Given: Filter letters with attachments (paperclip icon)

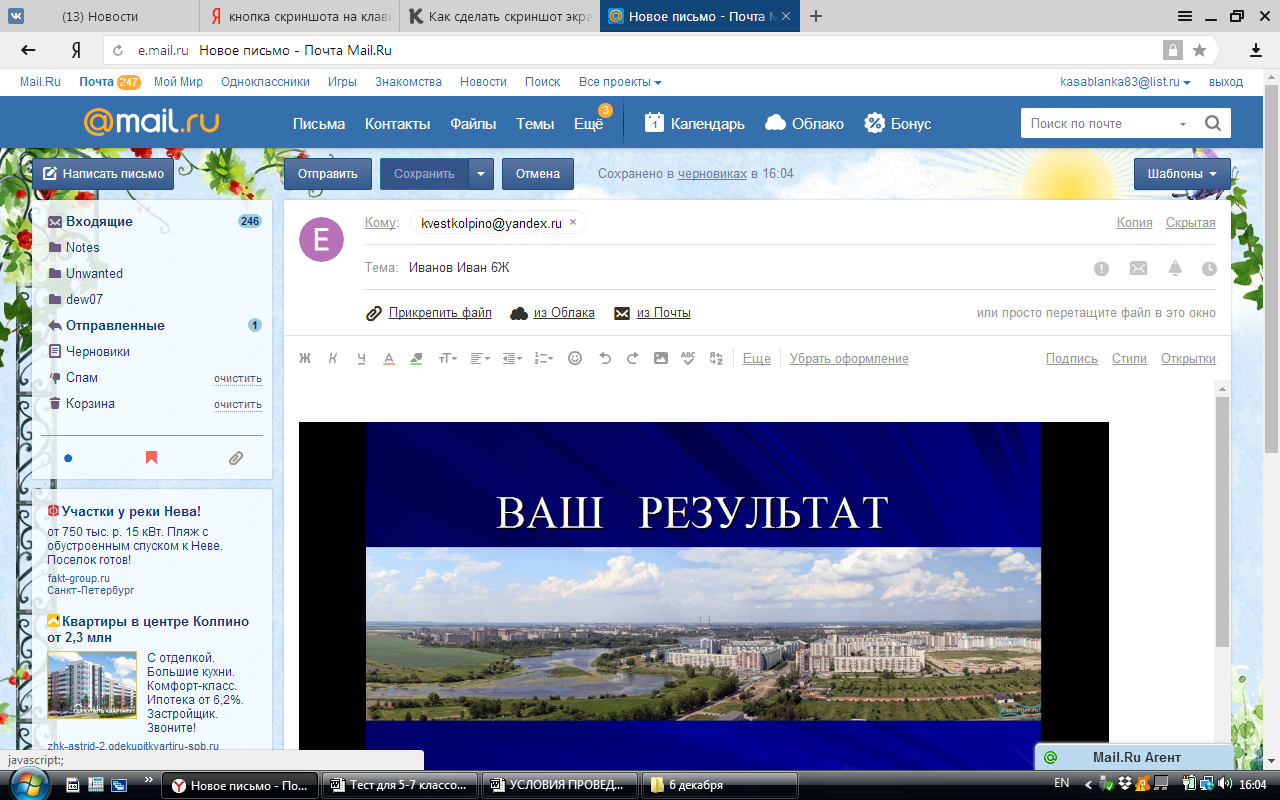Looking at the screenshot, I should [236, 458].
